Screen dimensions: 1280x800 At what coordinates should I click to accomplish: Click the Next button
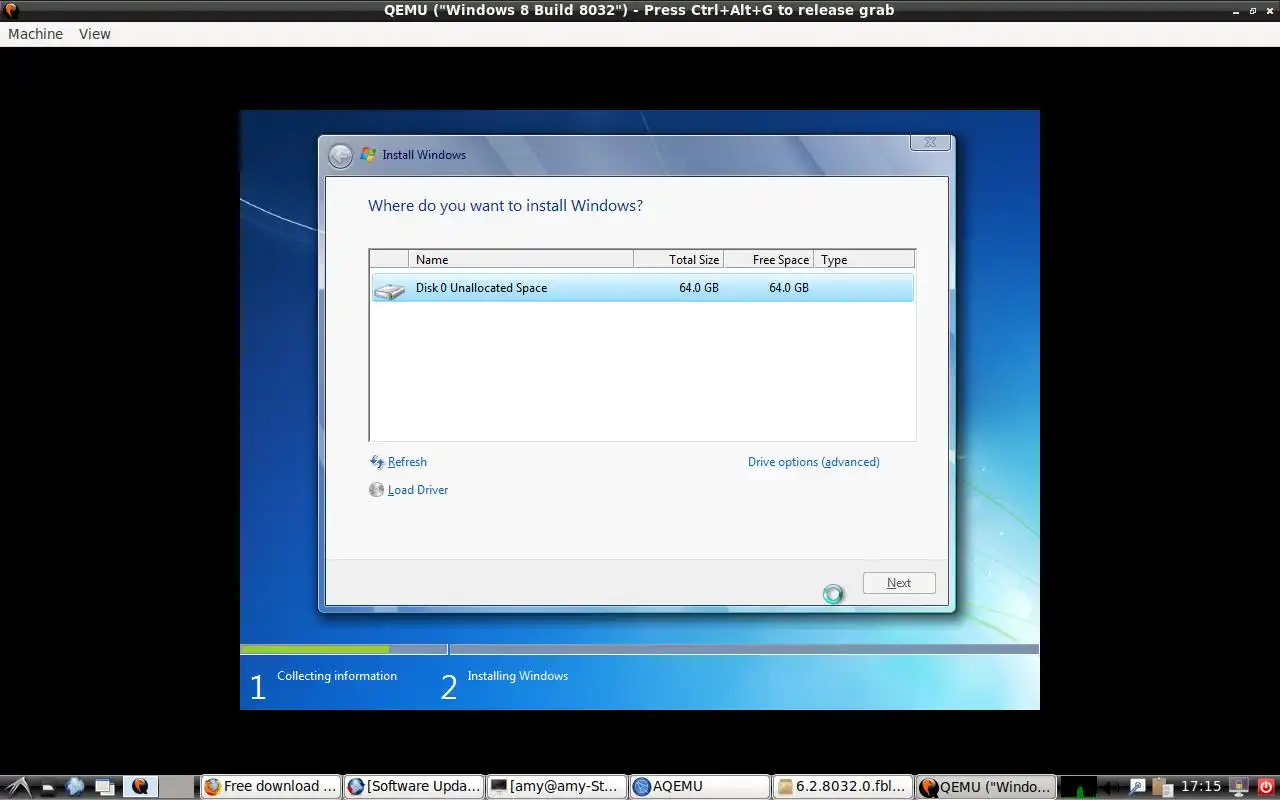click(x=899, y=583)
